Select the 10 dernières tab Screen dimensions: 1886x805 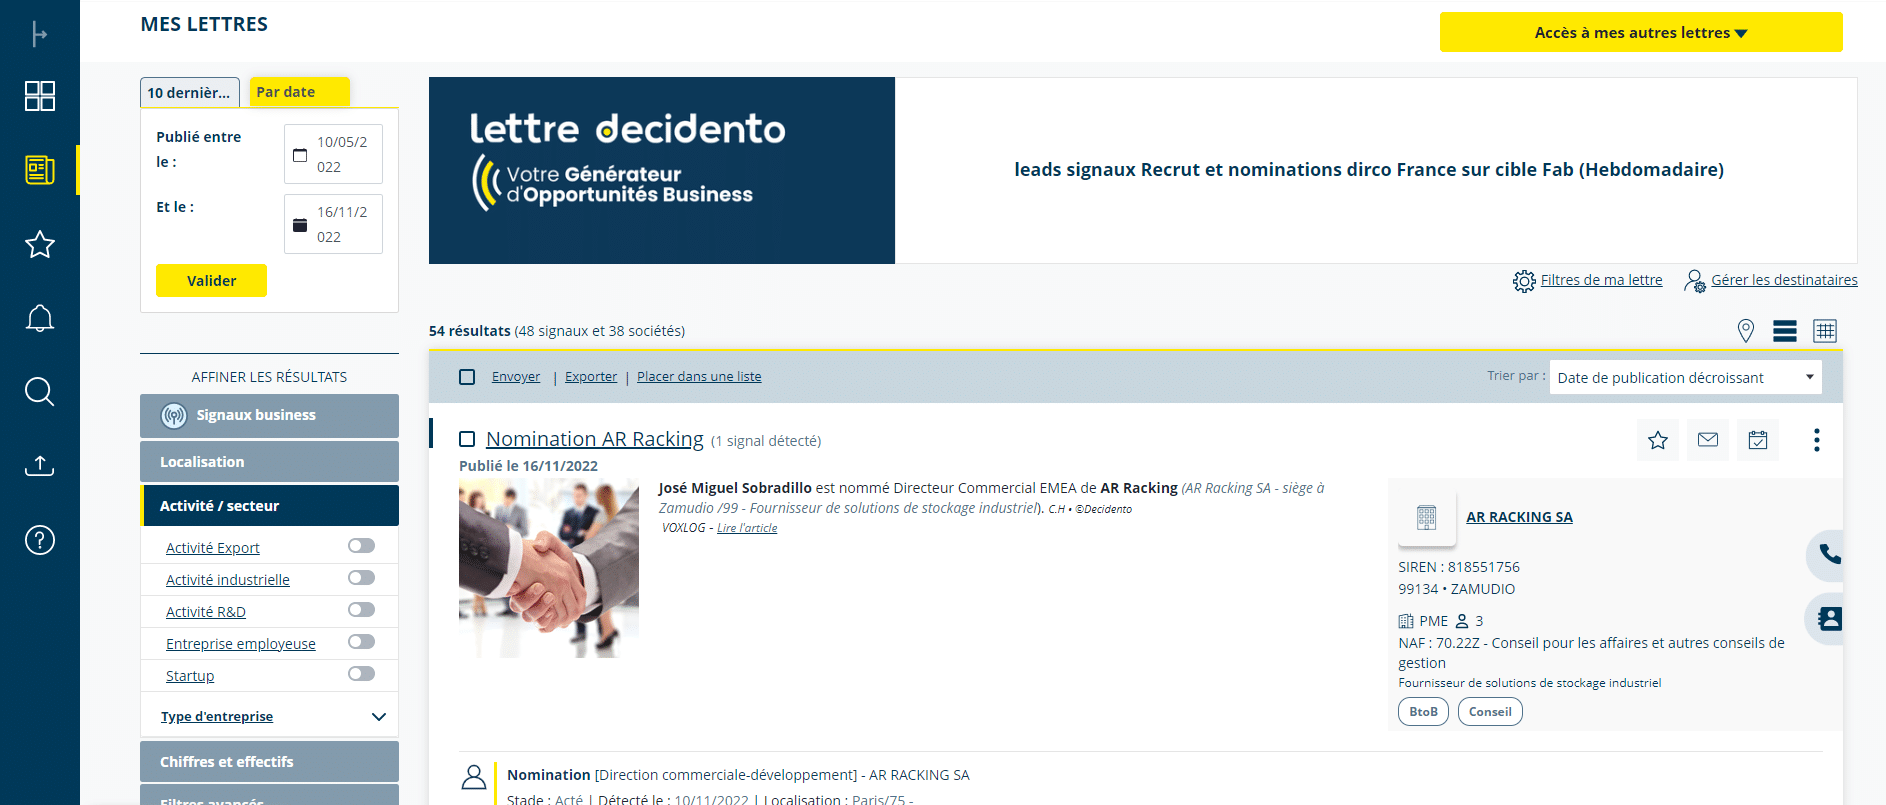189,93
